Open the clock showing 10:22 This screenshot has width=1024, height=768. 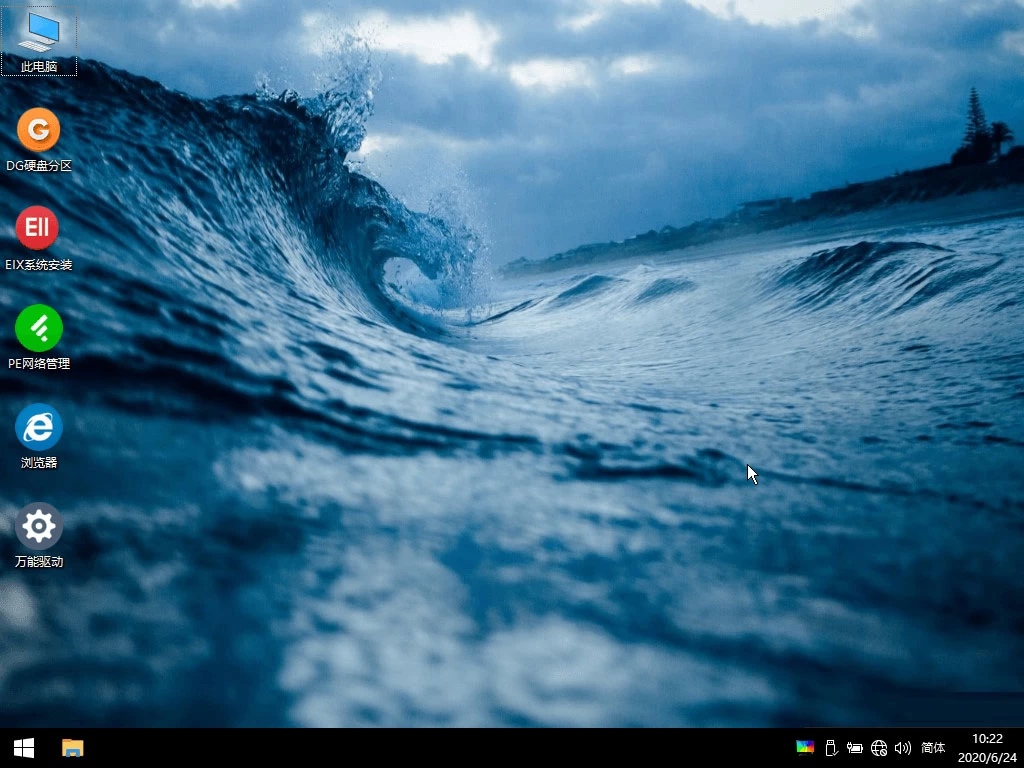[x=986, y=738]
